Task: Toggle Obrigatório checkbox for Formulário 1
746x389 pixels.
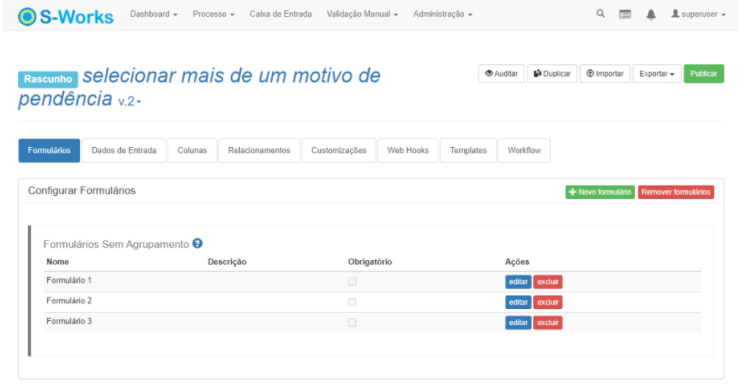Action: click(x=352, y=282)
